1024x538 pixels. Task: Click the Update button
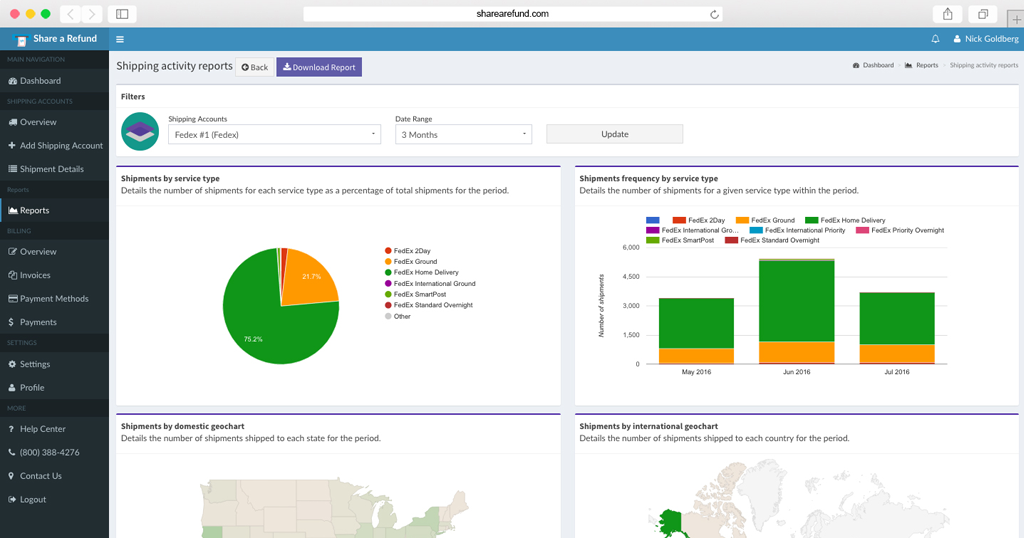(615, 134)
